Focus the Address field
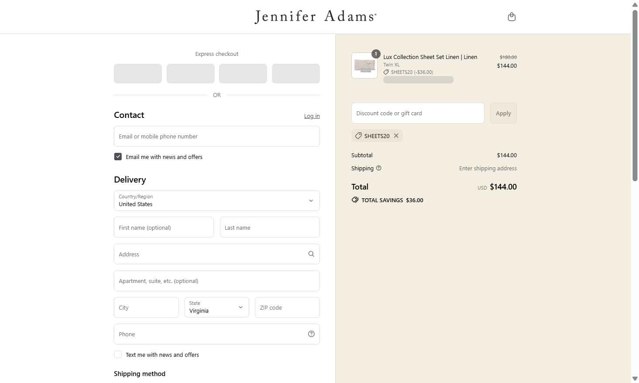This screenshot has height=383, width=639. (x=216, y=254)
